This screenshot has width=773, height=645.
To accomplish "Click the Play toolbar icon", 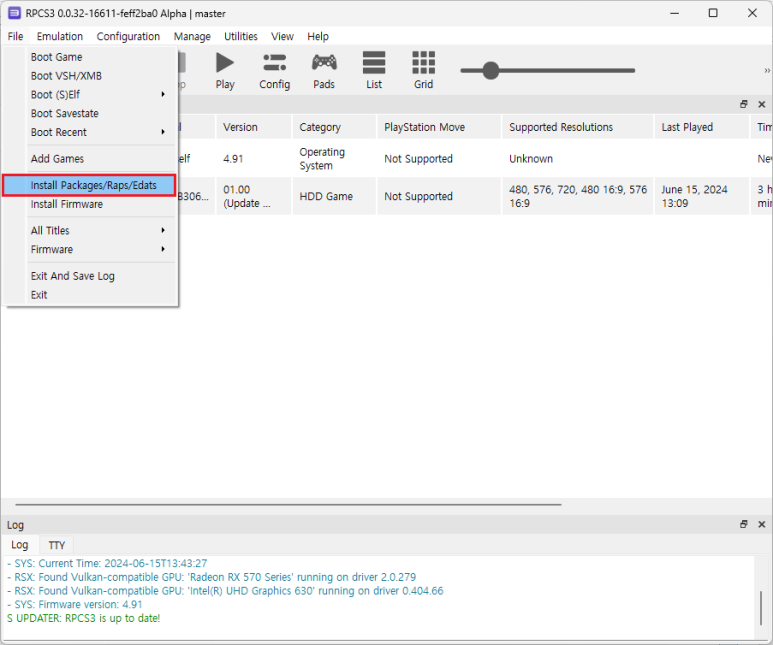I will point(225,71).
